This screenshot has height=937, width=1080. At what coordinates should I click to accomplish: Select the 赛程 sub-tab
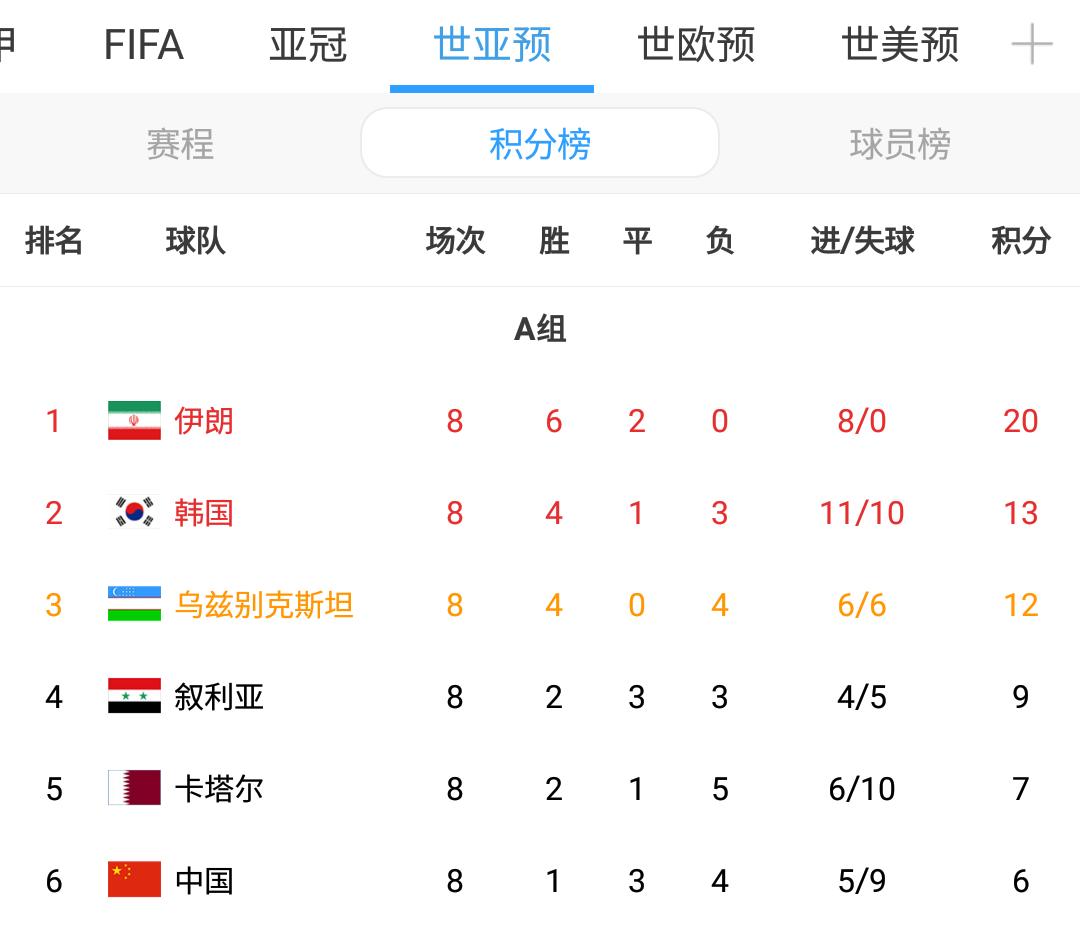pyautogui.click(x=180, y=143)
